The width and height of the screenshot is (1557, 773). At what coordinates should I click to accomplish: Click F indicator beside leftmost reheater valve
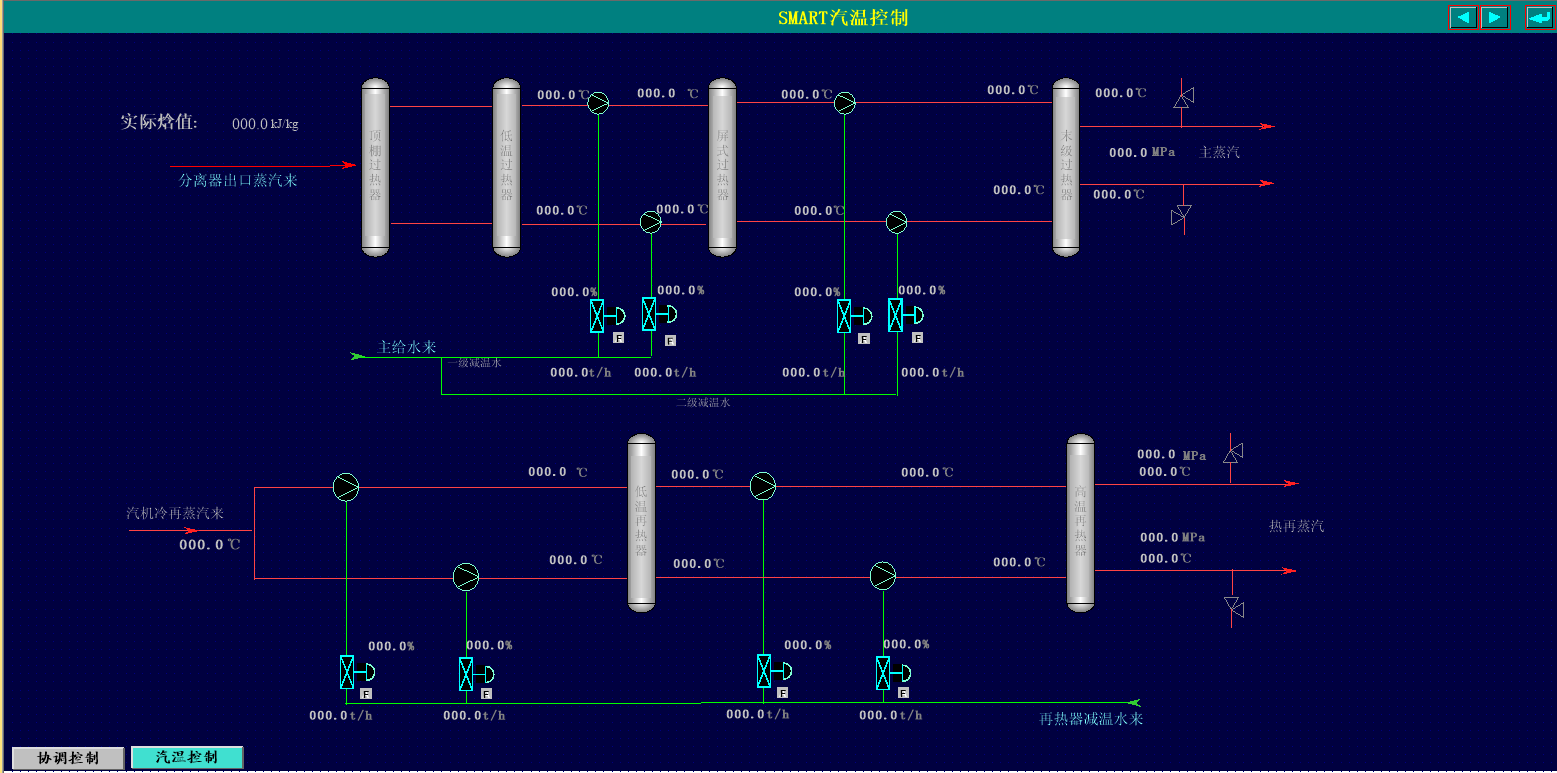pos(366,693)
